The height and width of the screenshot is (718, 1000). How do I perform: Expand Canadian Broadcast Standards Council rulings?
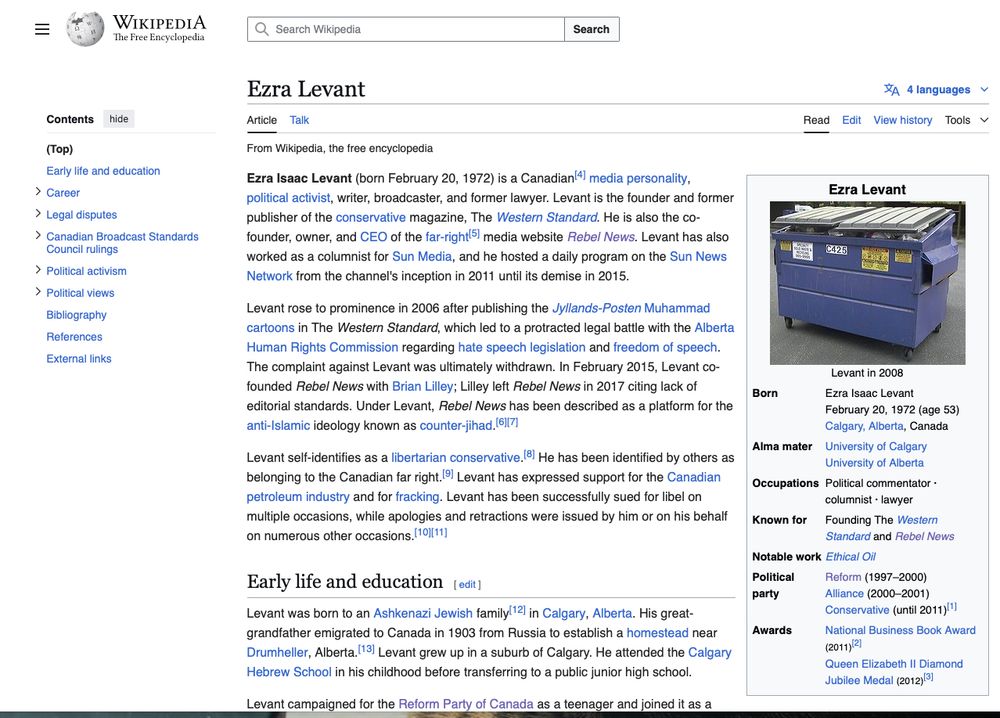[38, 235]
